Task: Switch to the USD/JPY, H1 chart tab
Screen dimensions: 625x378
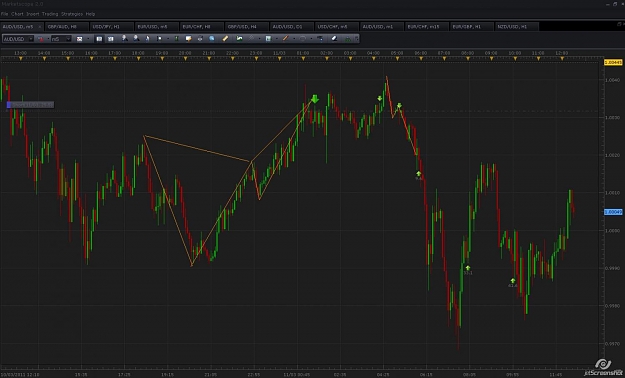Action: 111,27
